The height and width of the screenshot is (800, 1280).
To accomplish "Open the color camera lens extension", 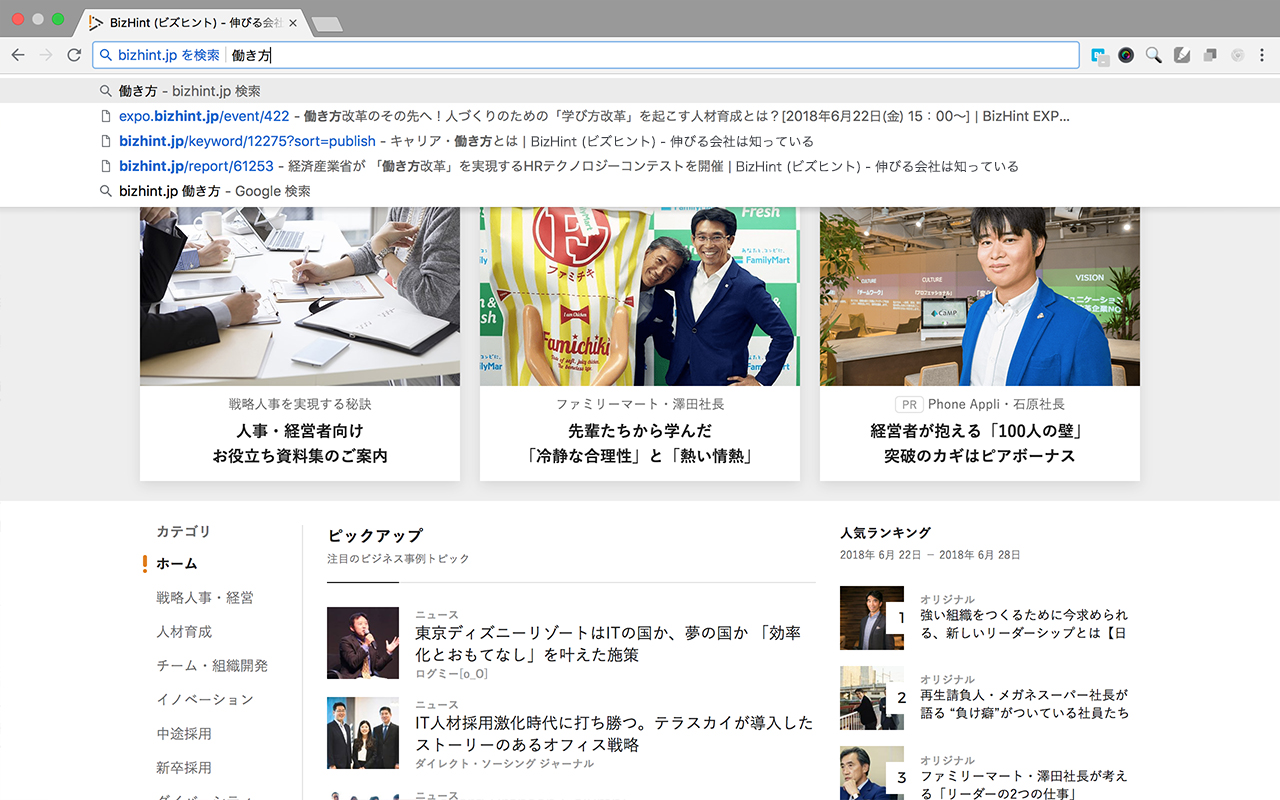I will click(x=1126, y=55).
